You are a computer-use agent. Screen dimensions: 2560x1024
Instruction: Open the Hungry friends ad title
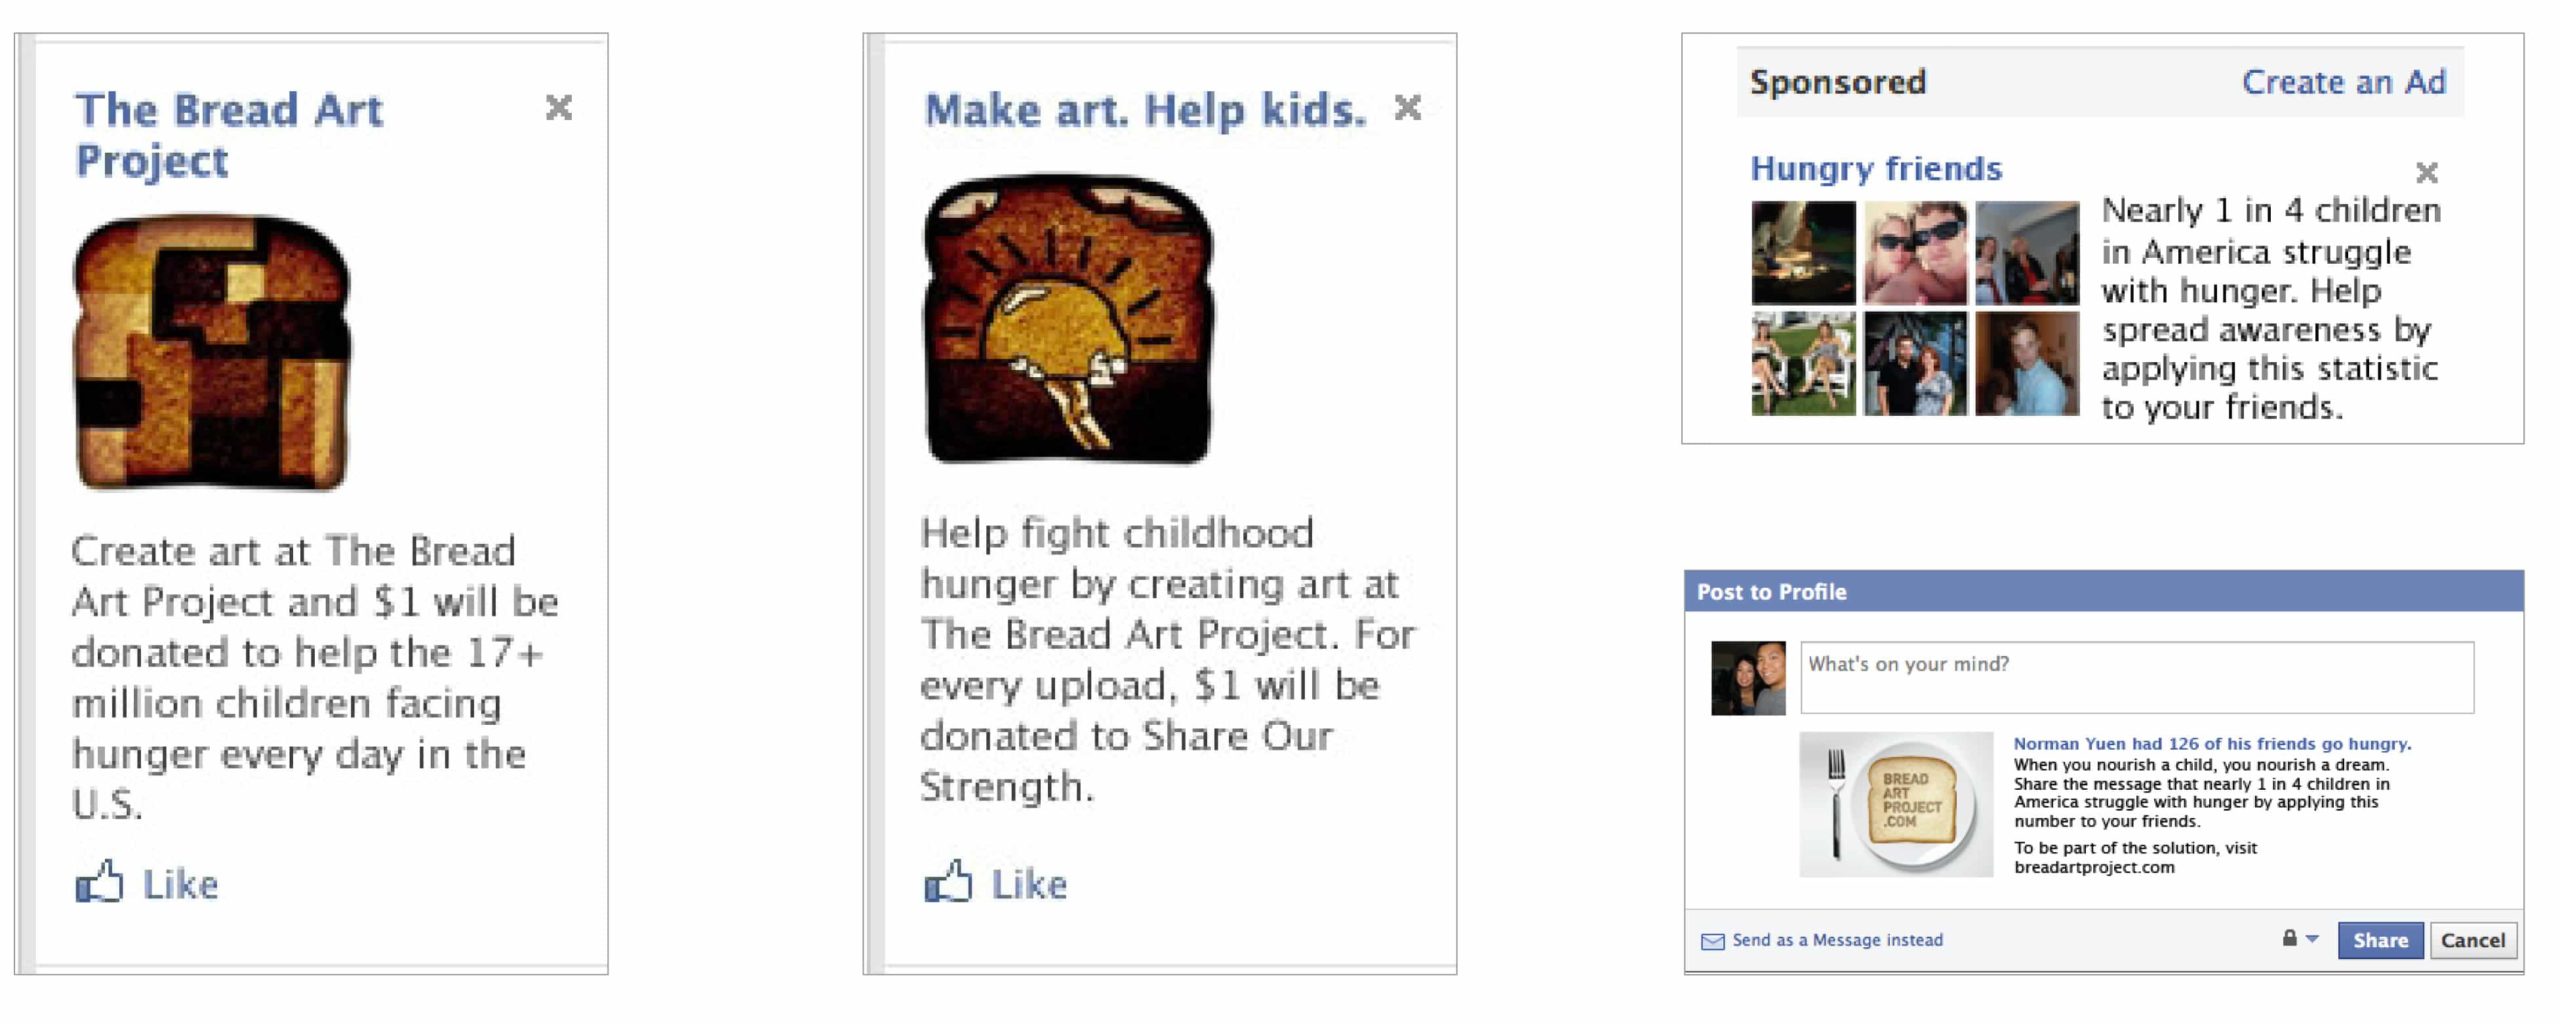click(x=1876, y=168)
